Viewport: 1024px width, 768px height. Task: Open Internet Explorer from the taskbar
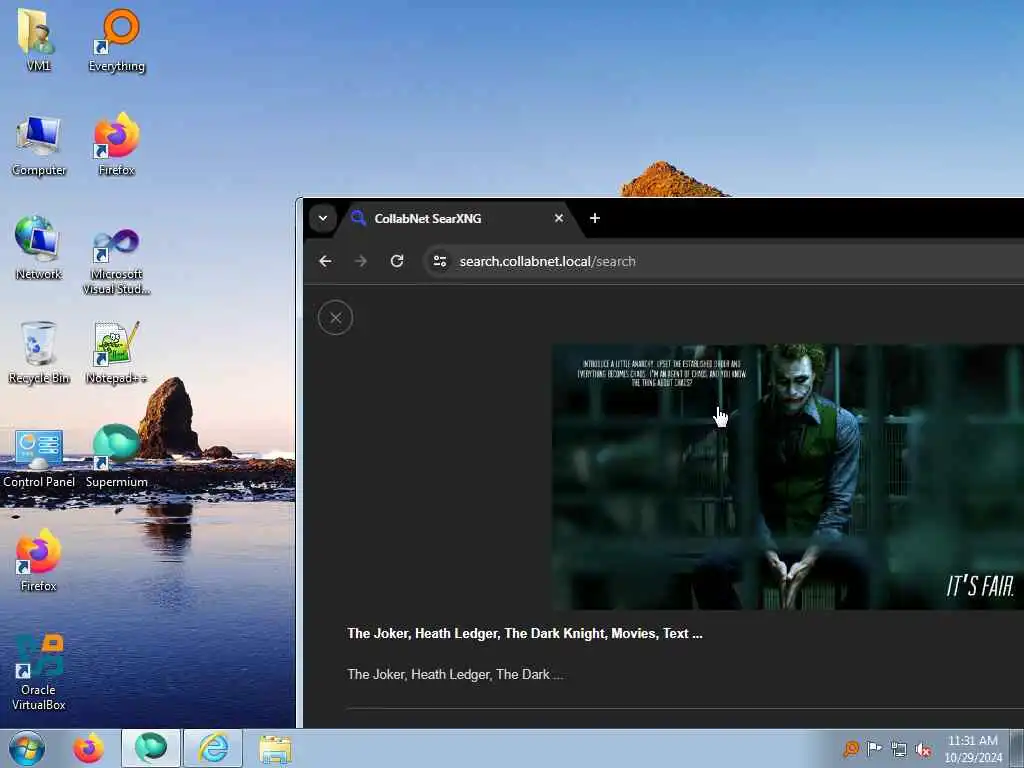click(213, 748)
